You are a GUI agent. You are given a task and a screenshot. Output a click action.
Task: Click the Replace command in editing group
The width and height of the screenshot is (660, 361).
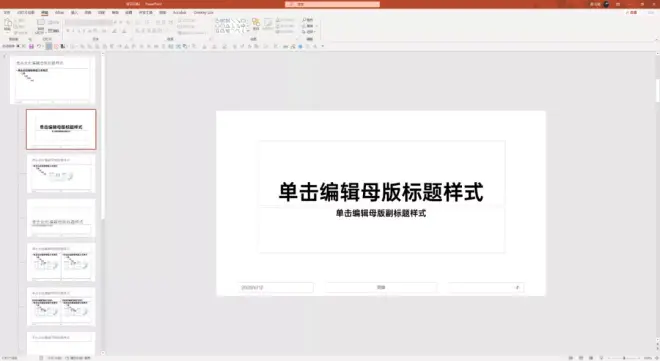coord(309,26)
